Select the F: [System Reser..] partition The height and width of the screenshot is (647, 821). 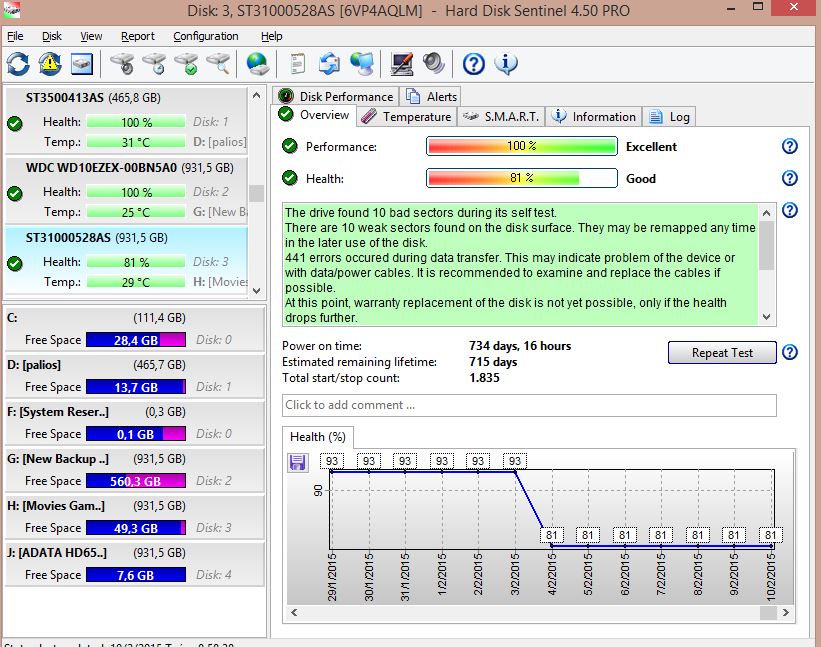click(135, 423)
